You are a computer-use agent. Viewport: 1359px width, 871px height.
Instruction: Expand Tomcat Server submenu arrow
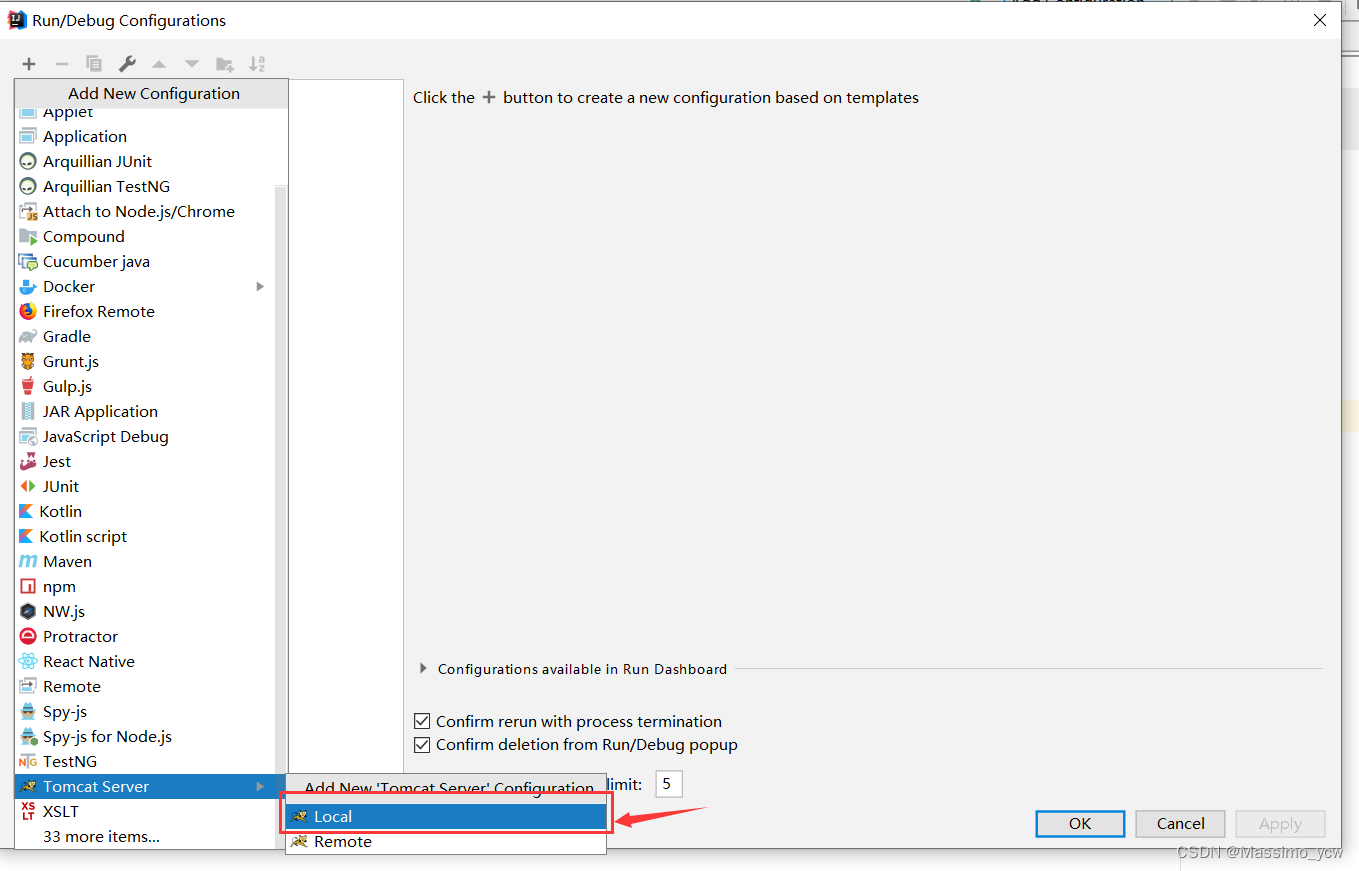coord(260,786)
